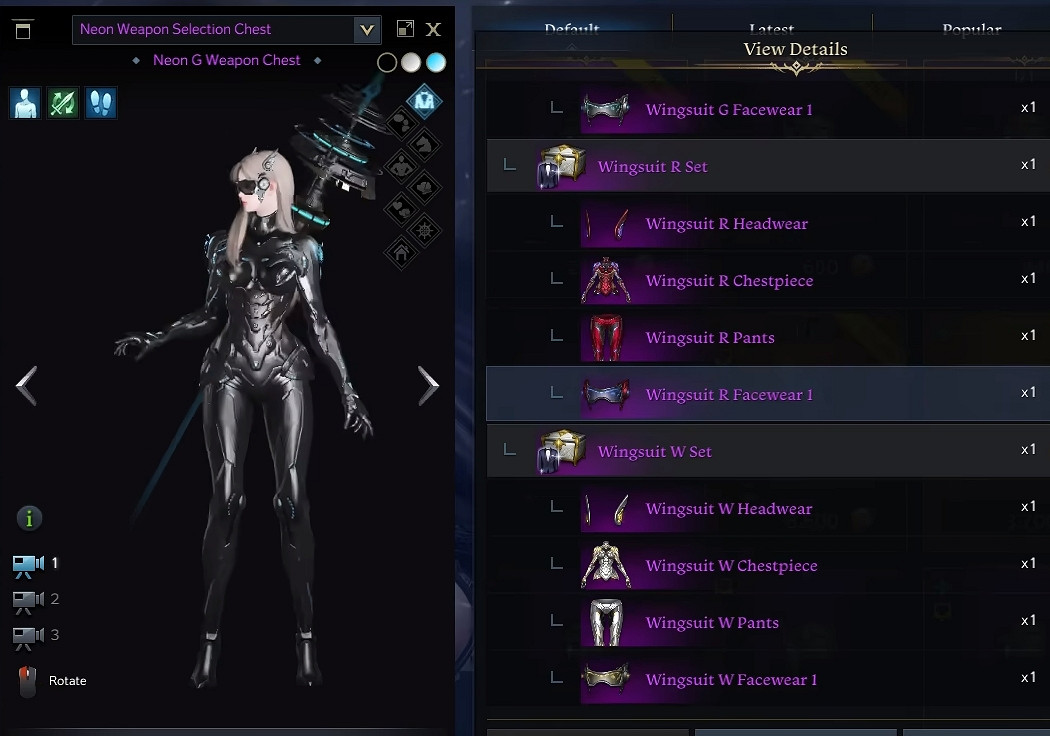Click the blue footprints icon
Screen dimensions: 1050x736
click(x=101, y=103)
